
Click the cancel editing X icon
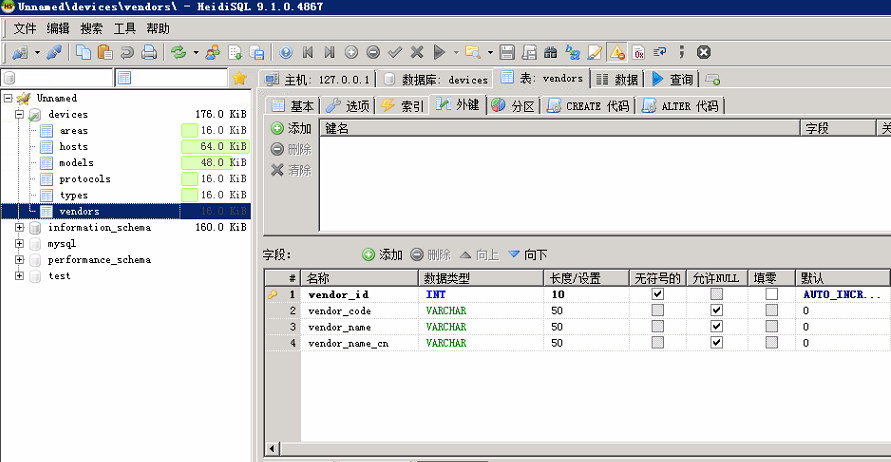tap(417, 52)
